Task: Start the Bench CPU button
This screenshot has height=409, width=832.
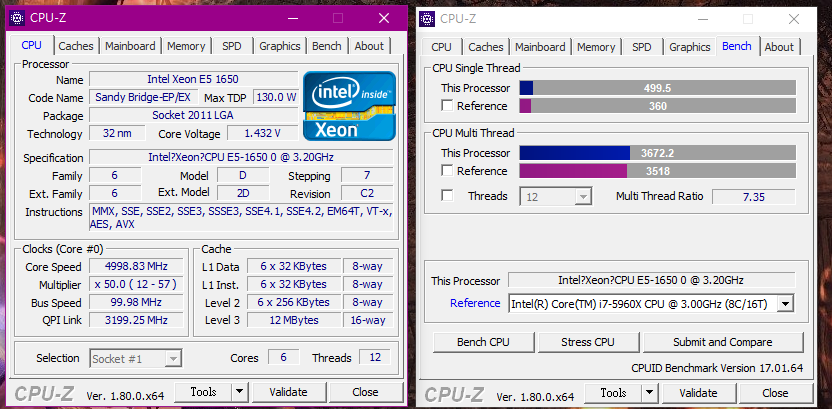Action: [483, 342]
